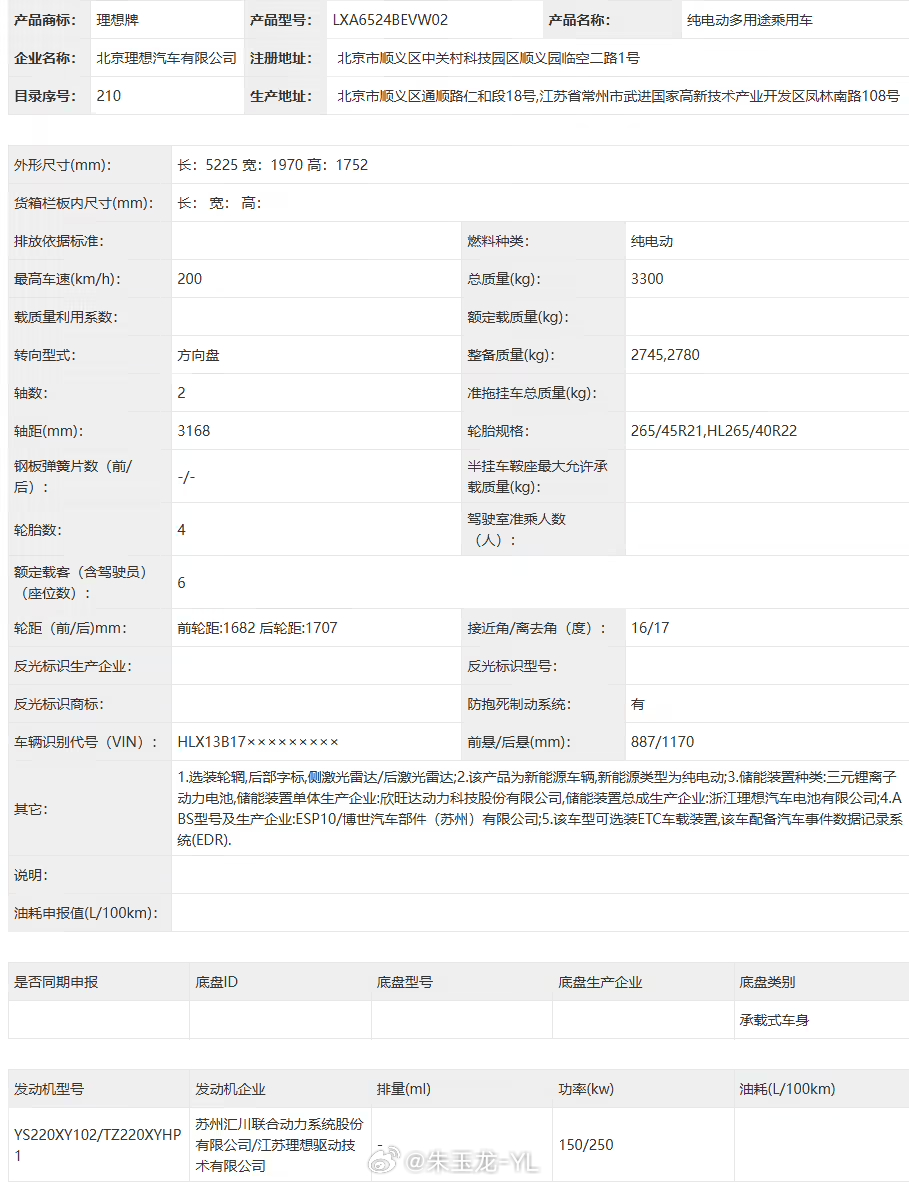The height and width of the screenshot is (1182, 909).
Task: Click motor model YS220XY102/TZ220XYHP1
Action: tap(97, 1144)
